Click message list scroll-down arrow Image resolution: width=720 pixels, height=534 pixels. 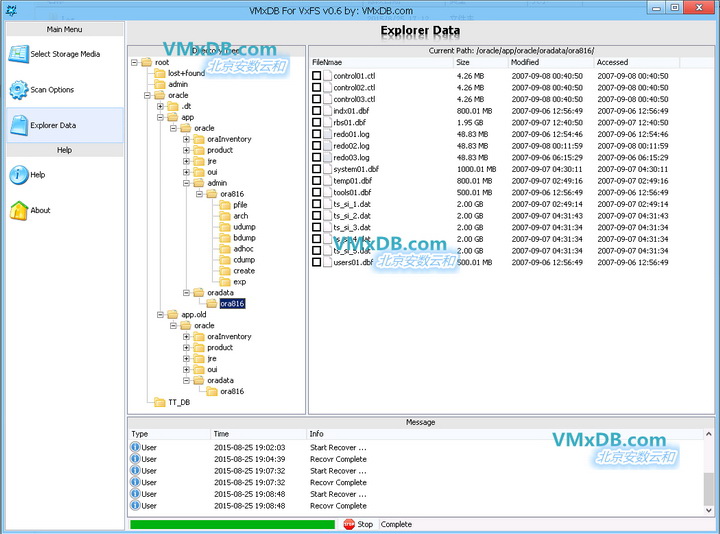(708, 510)
